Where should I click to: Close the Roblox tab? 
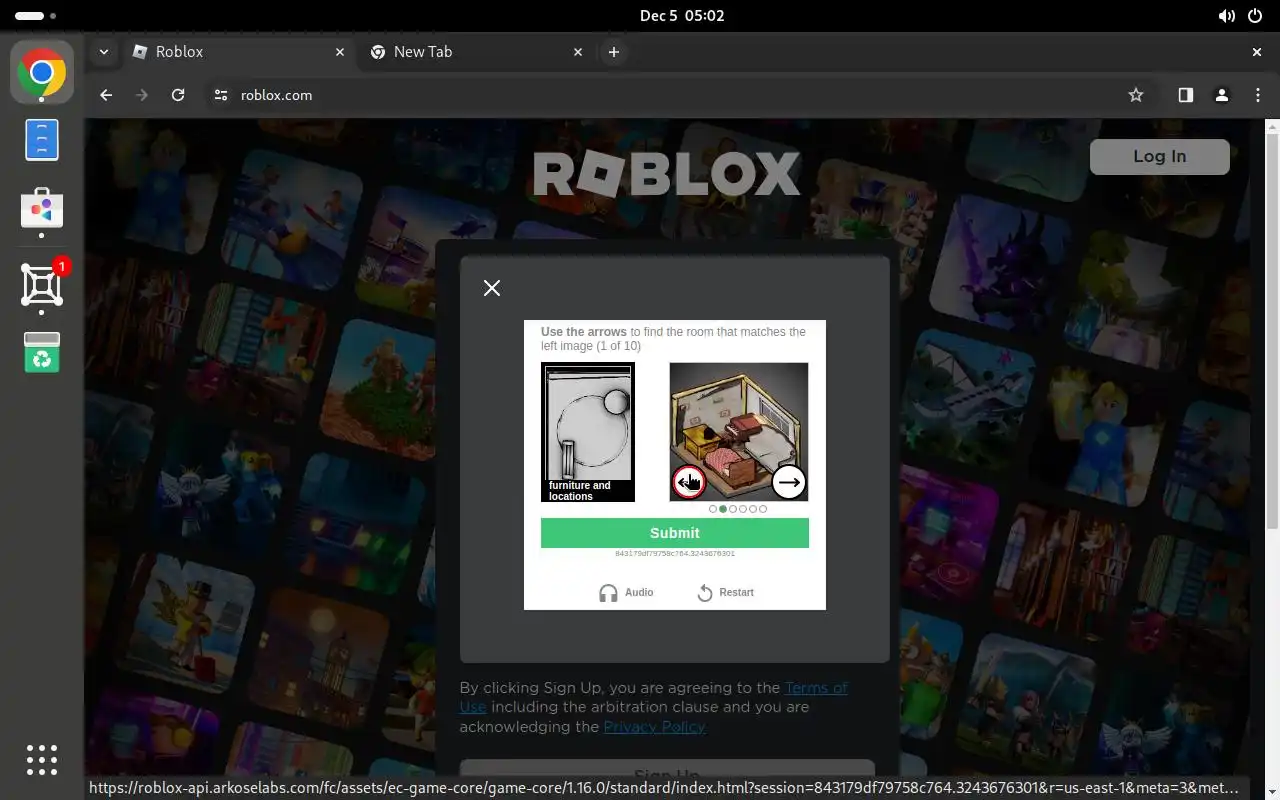point(340,52)
